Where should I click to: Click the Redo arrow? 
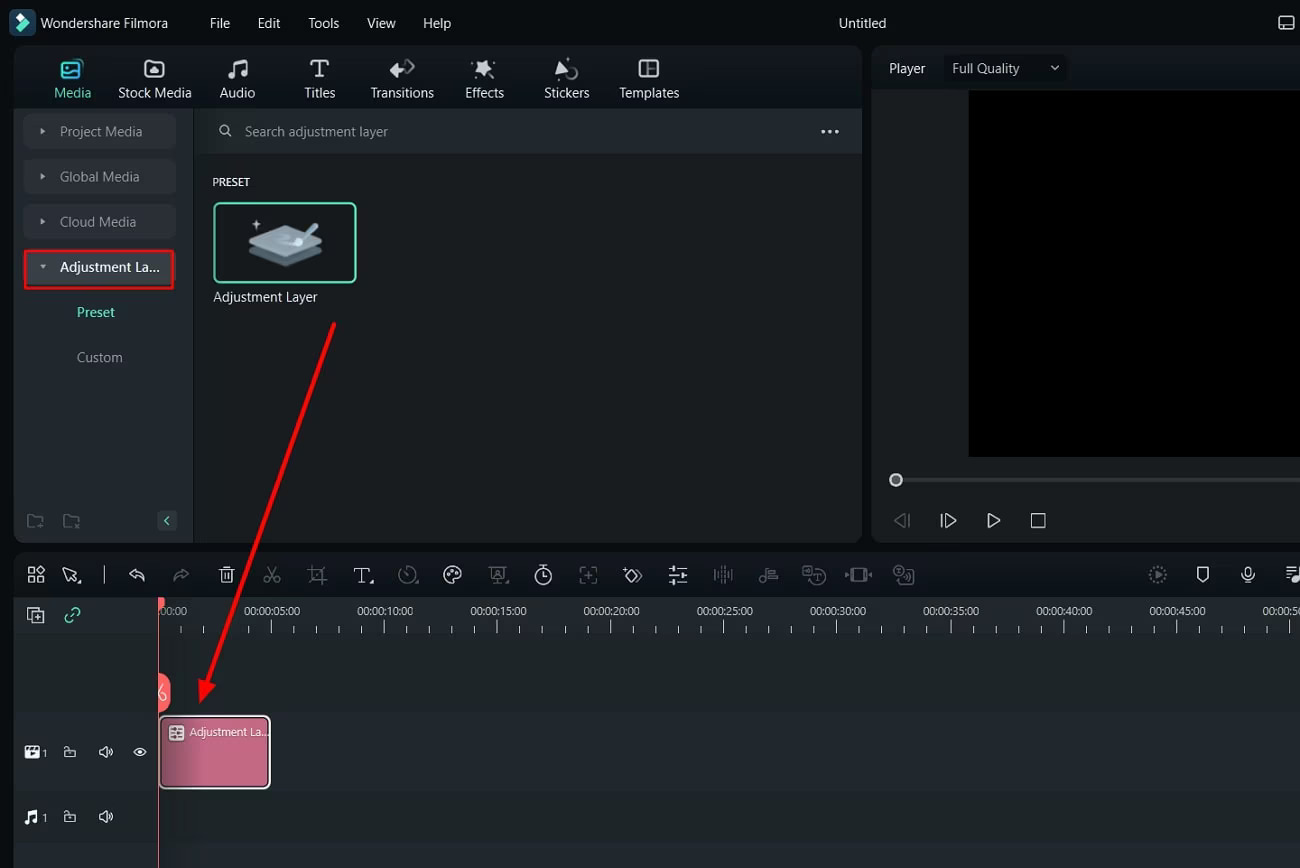(181, 574)
